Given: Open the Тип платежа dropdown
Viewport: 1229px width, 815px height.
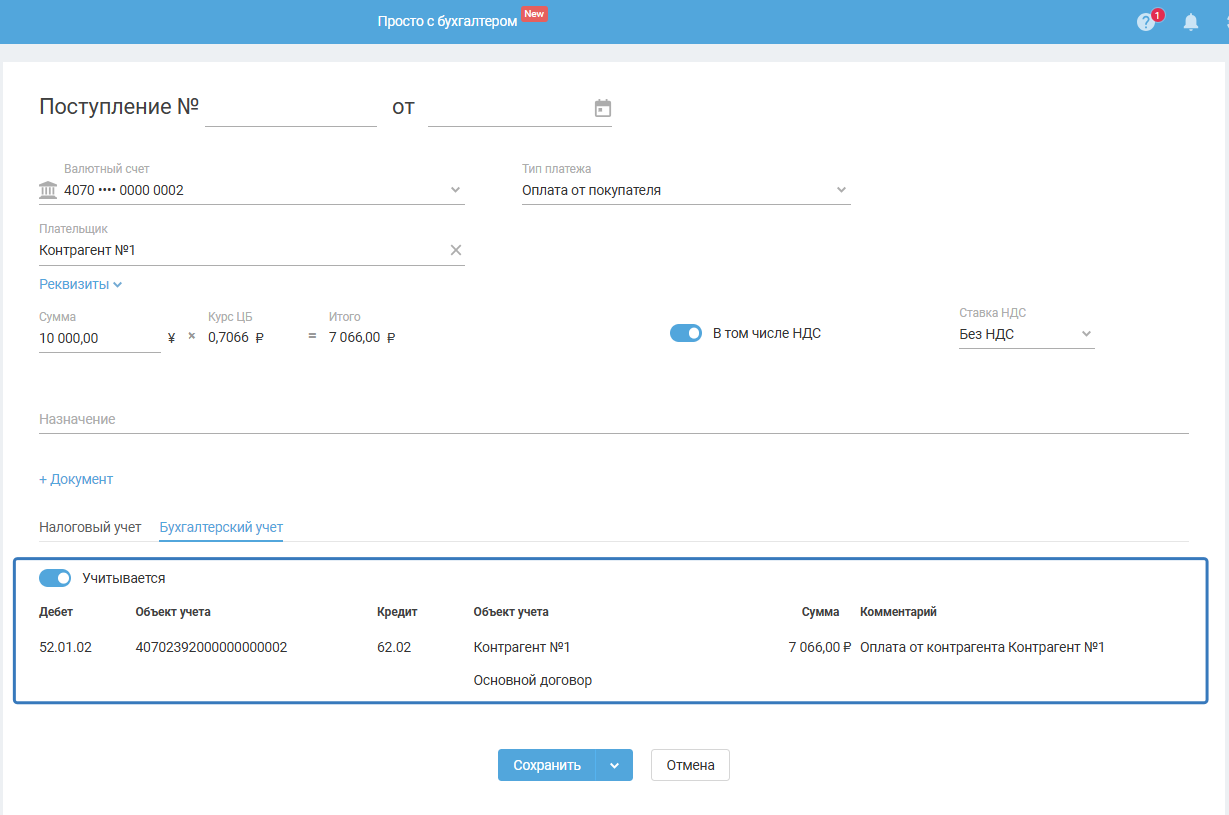Looking at the screenshot, I should pyautogui.click(x=841, y=190).
